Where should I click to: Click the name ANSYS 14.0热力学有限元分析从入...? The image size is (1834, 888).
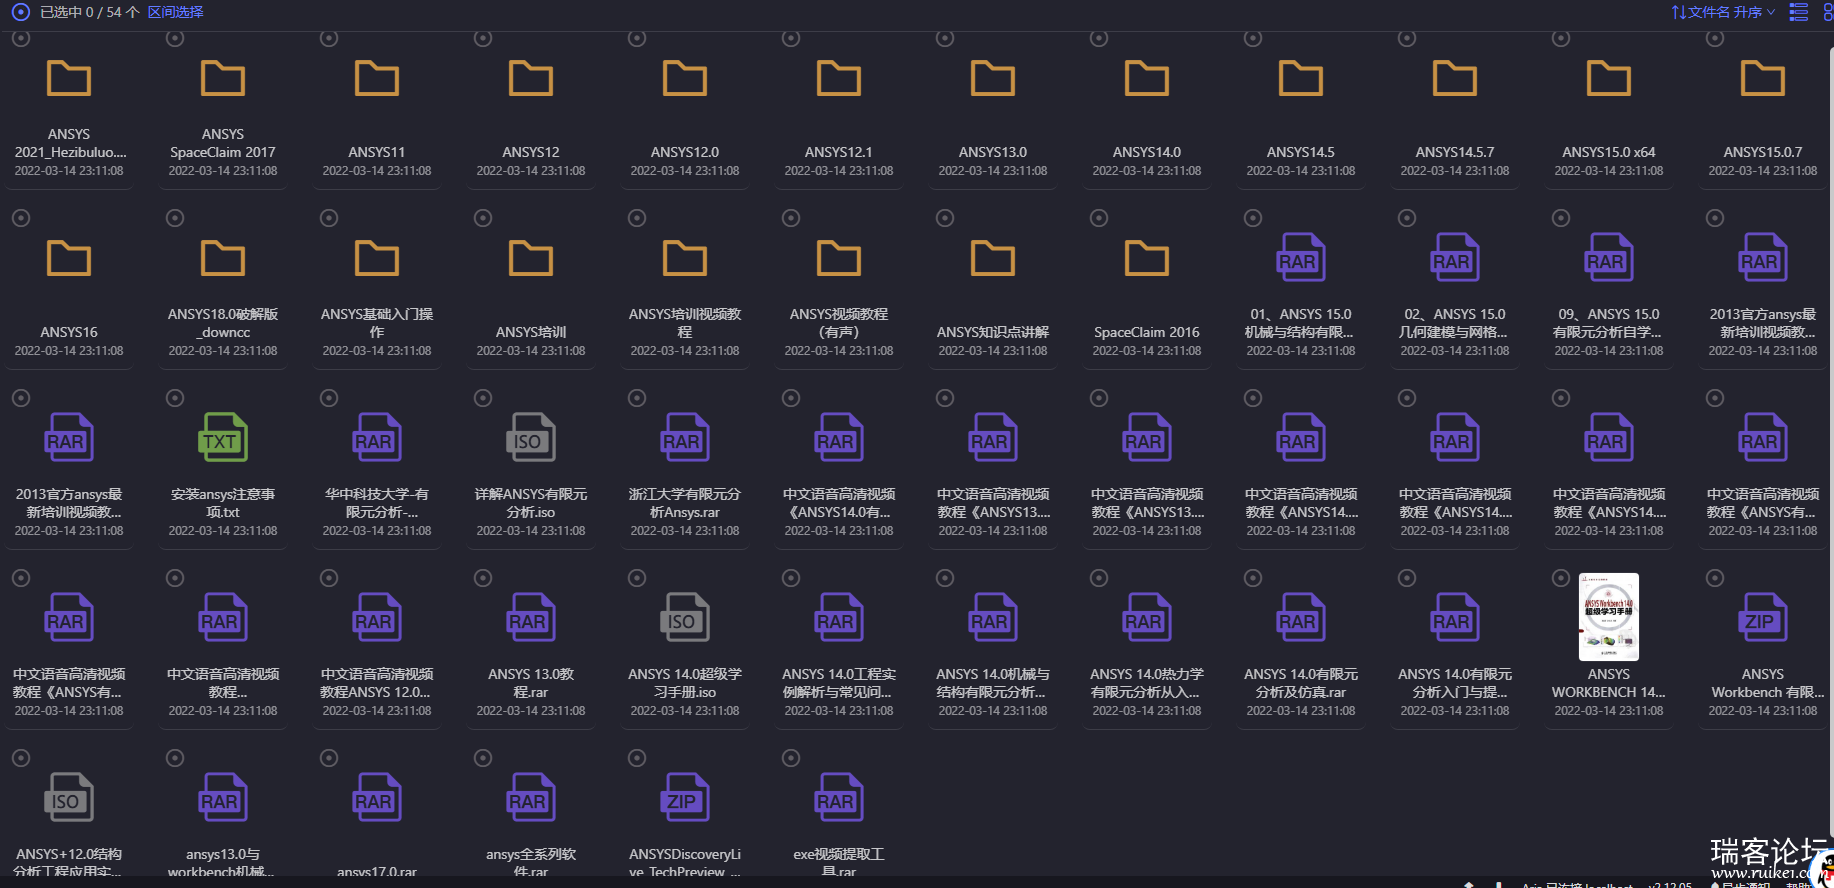[x=1147, y=683]
